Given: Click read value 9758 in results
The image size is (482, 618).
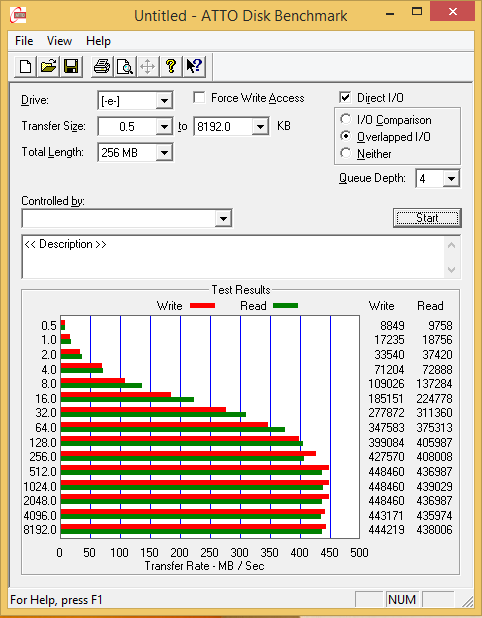Looking at the screenshot, I should pyautogui.click(x=440, y=326).
